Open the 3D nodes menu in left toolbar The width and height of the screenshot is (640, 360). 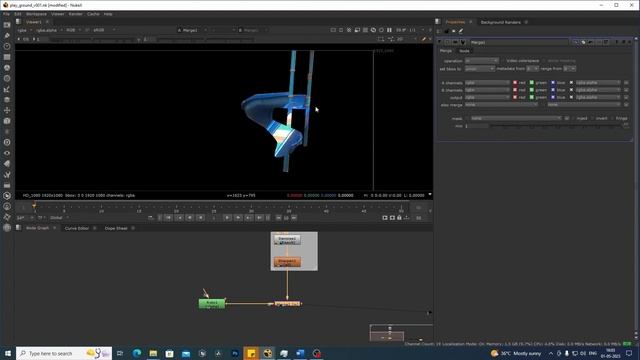(7, 121)
